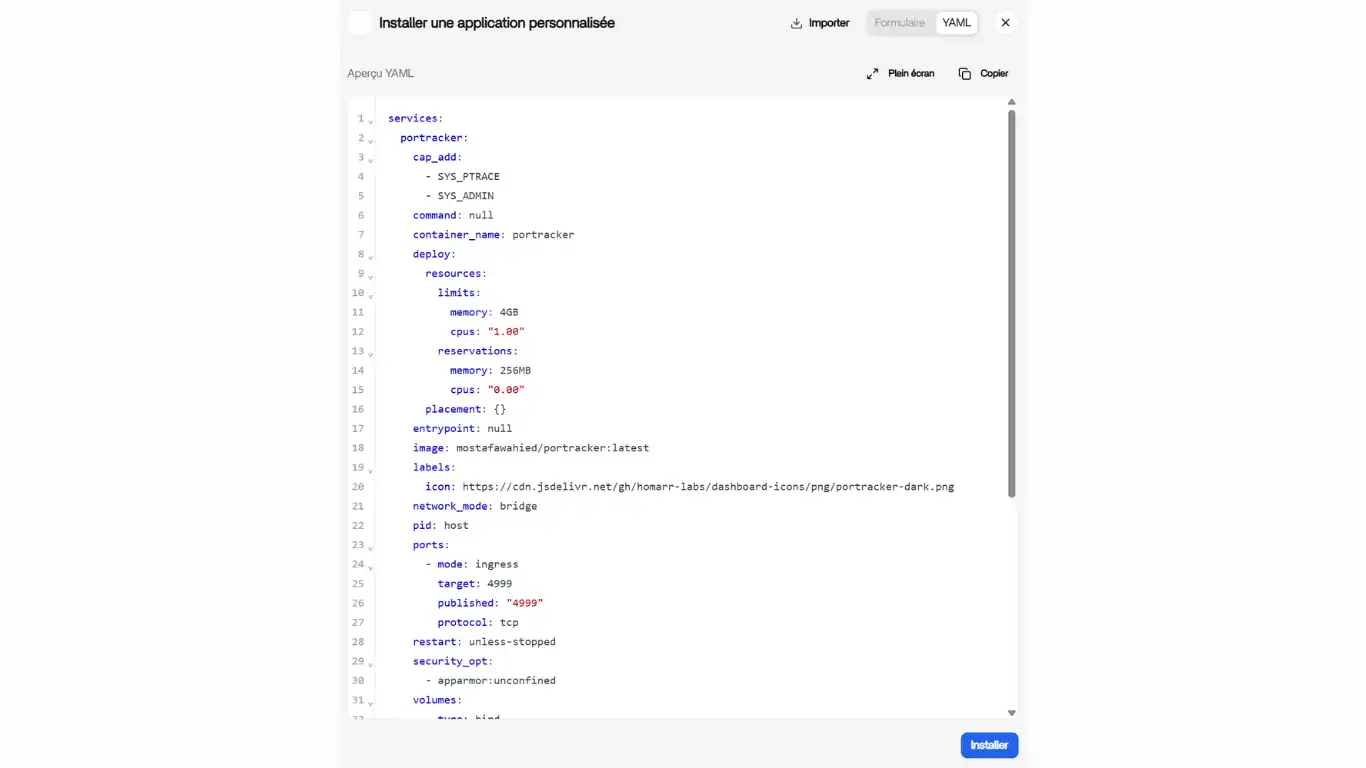Click the Installer button
The width and height of the screenshot is (1366, 768).
(990, 745)
